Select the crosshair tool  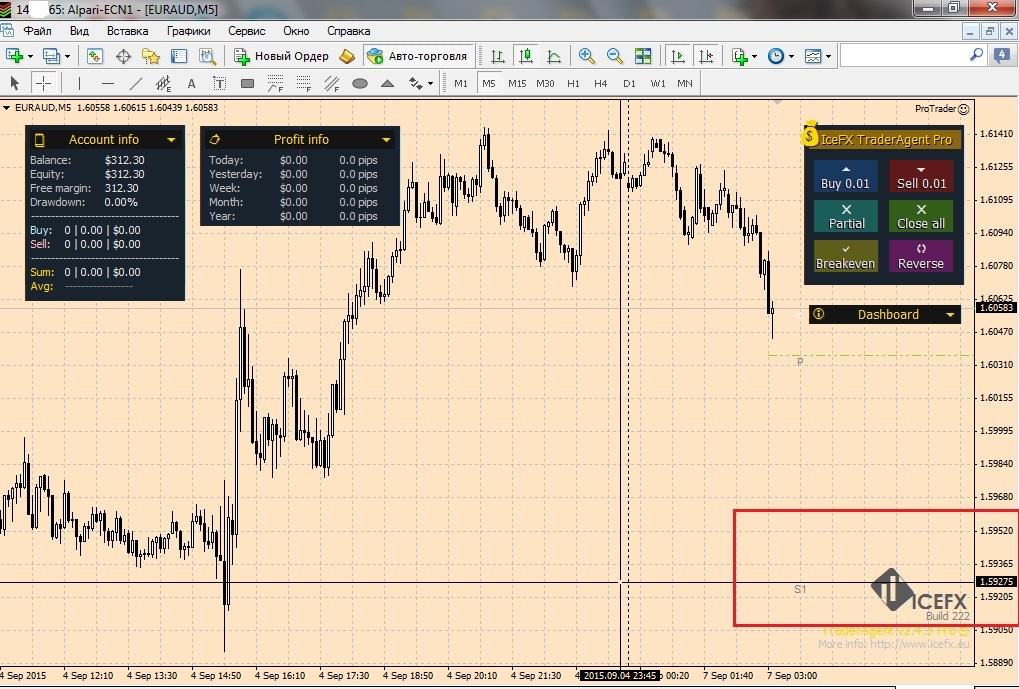click(x=44, y=83)
